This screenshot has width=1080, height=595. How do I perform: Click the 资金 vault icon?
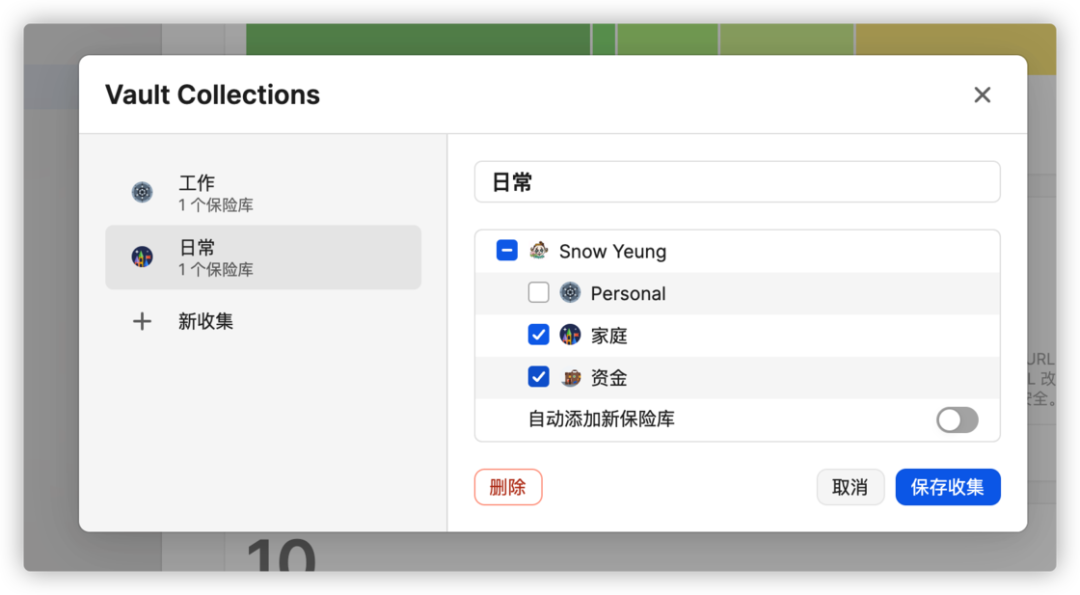pos(570,377)
